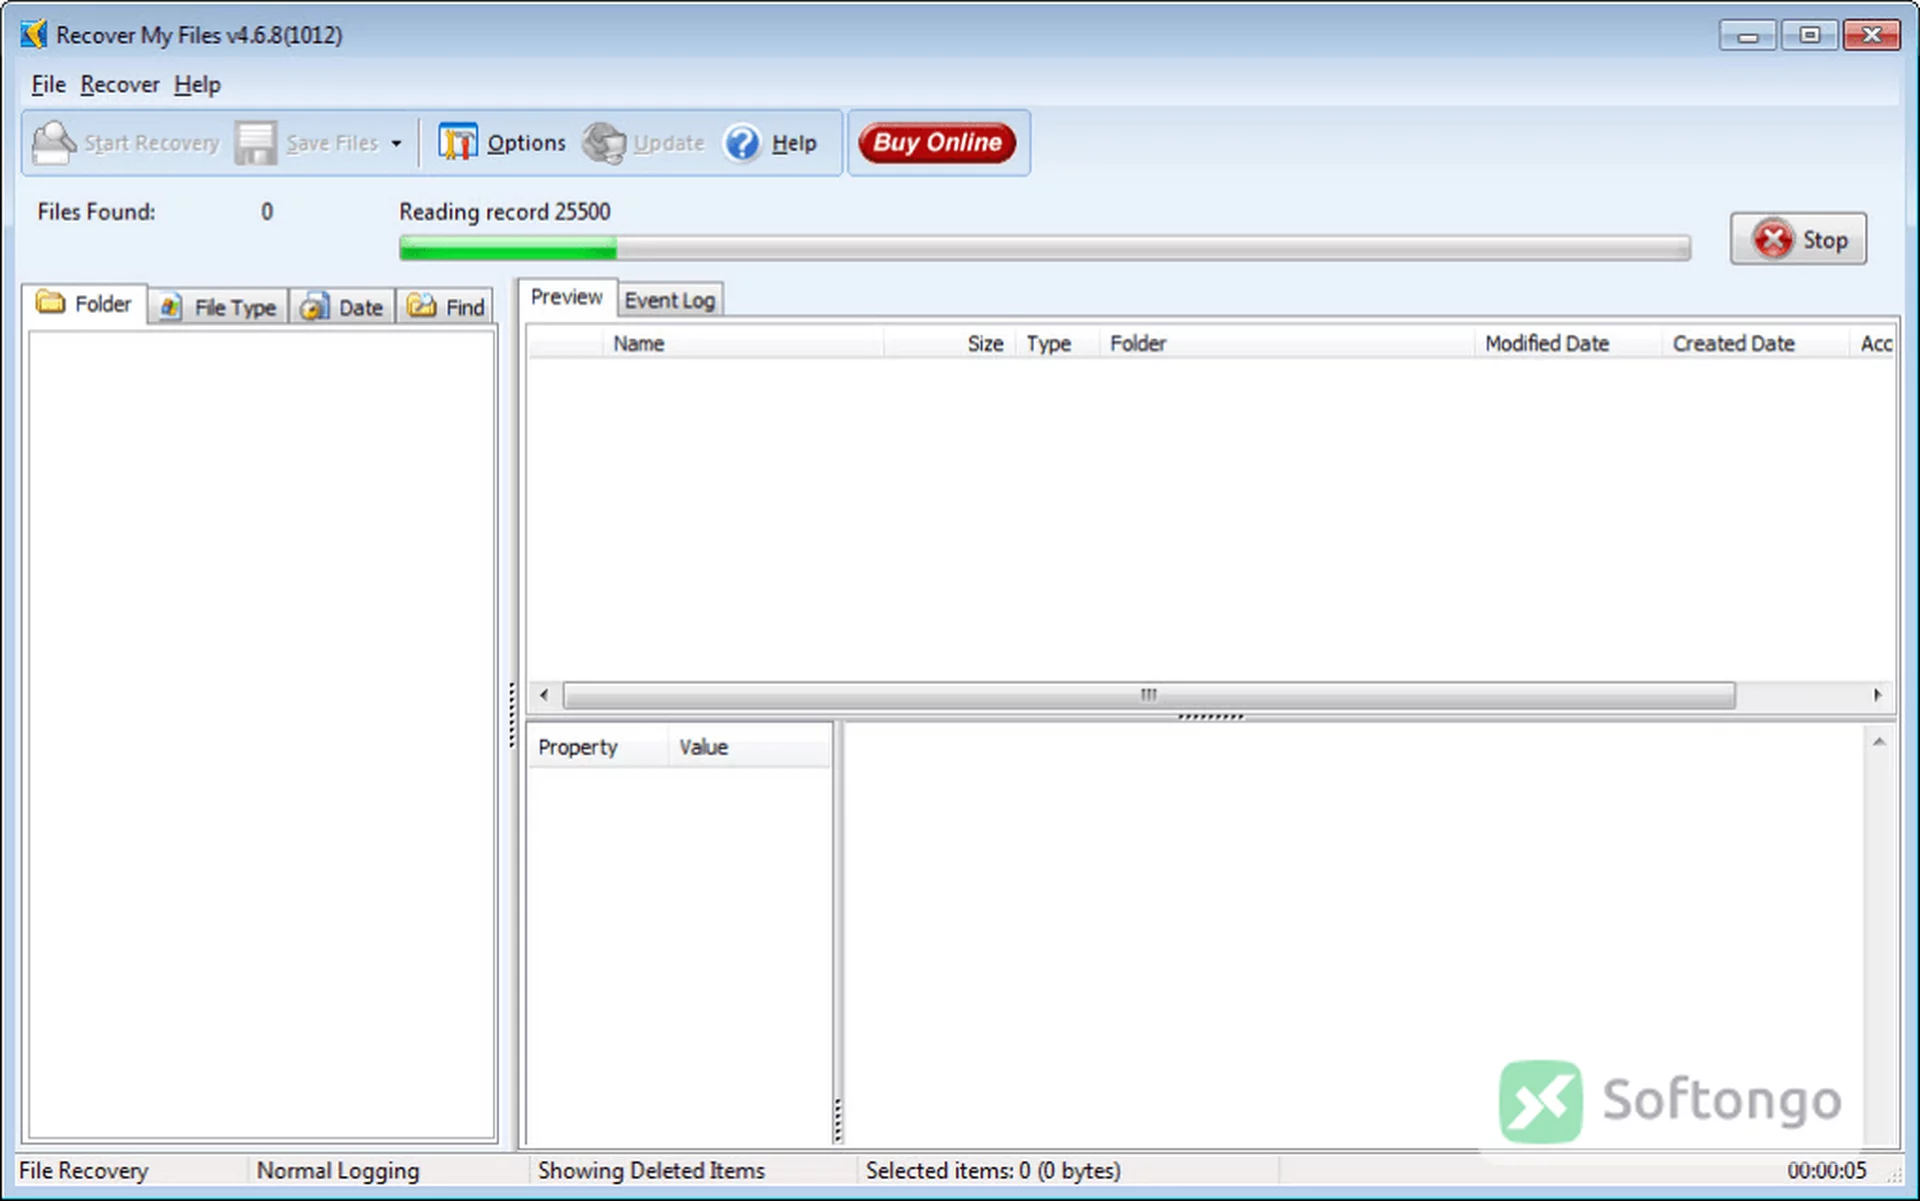Open the Save Files dropdown arrow

[396, 144]
